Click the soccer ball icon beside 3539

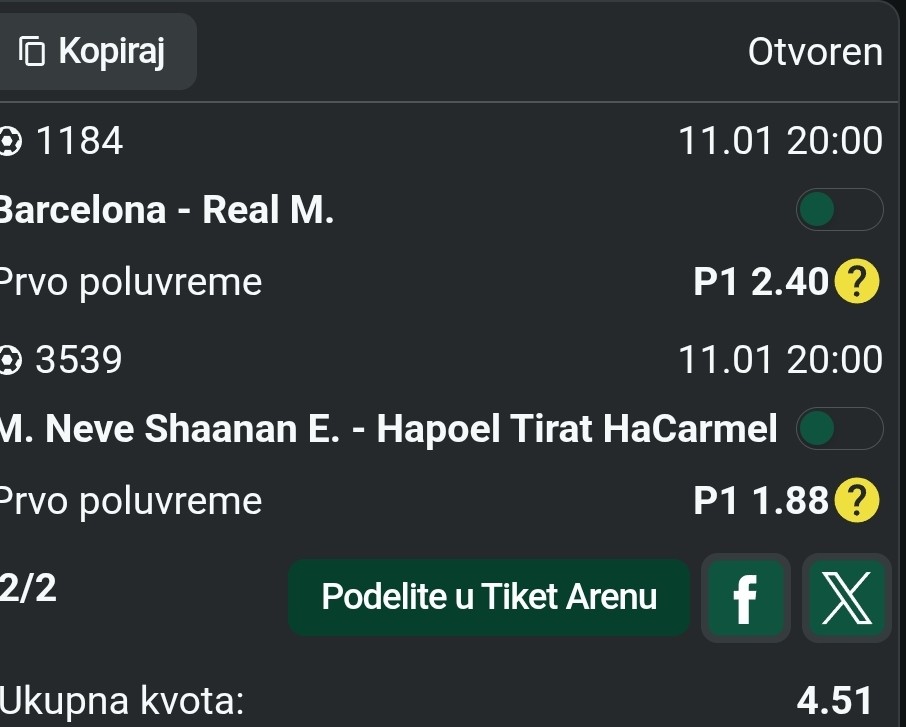[9, 359]
